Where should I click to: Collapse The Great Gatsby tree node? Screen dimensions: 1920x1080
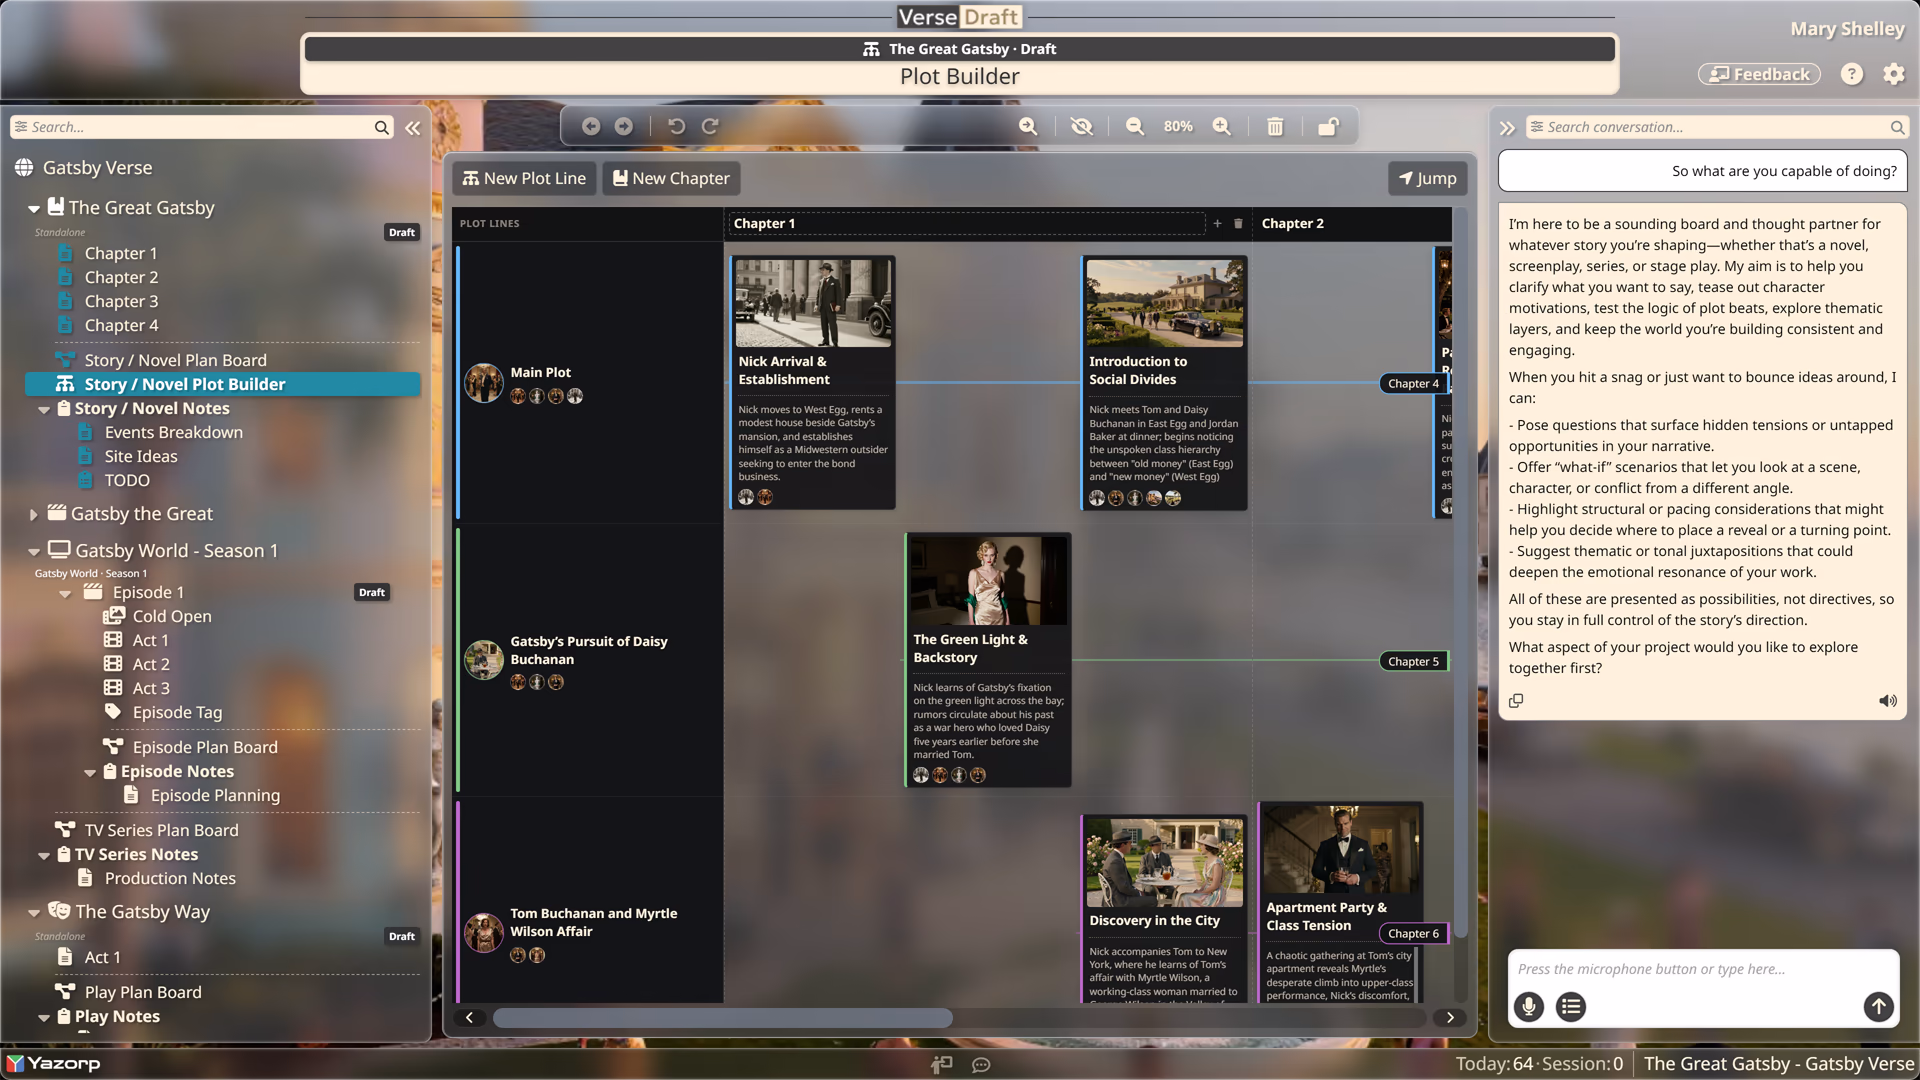tap(33, 209)
